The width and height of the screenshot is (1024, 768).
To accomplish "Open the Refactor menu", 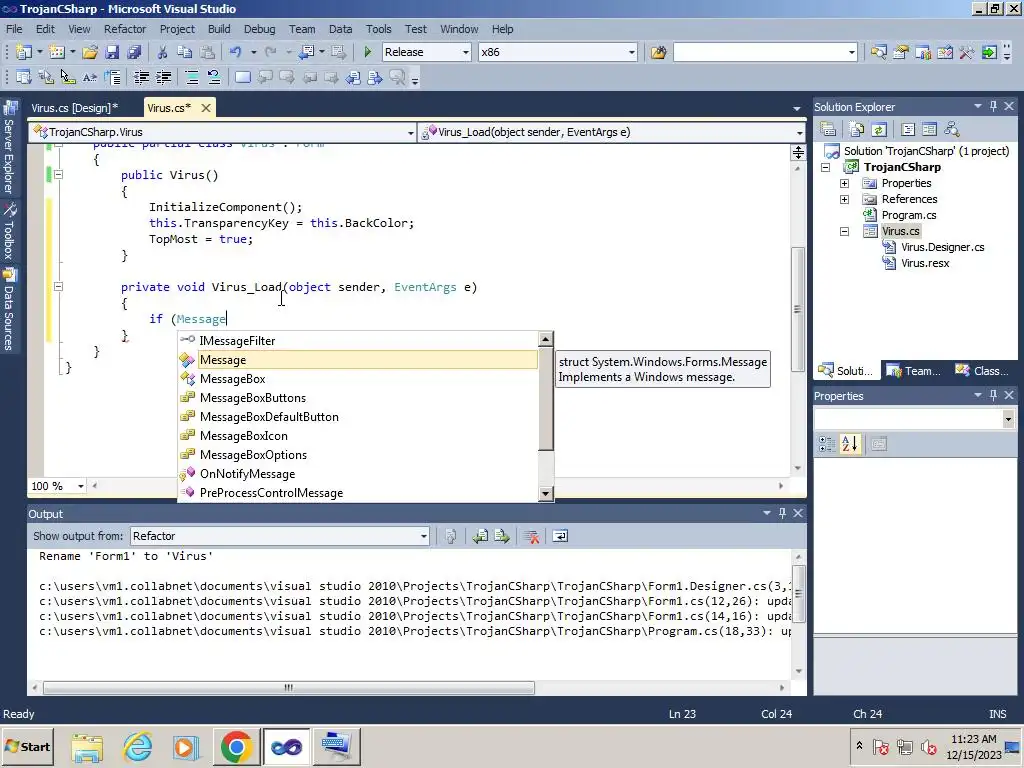I will 125,29.
